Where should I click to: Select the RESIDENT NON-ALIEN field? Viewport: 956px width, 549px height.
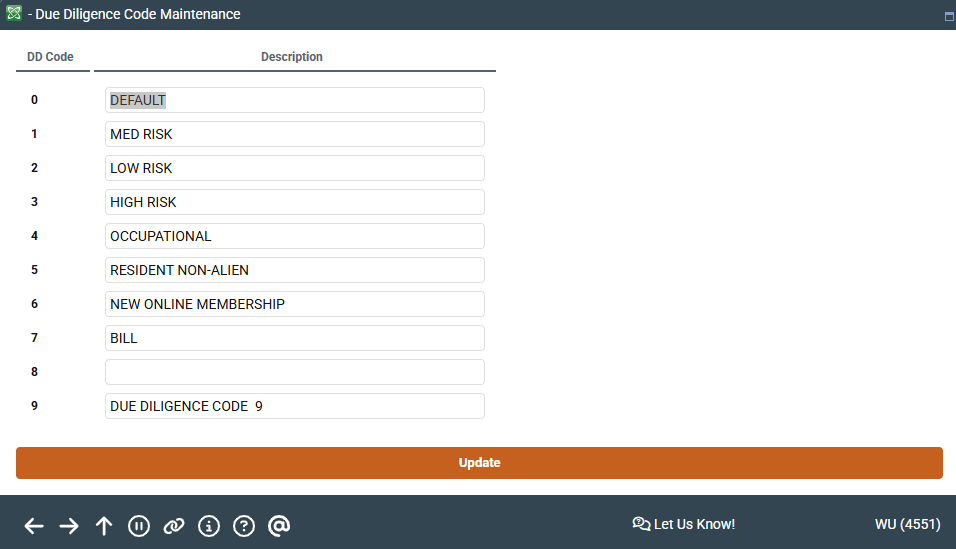pos(294,270)
